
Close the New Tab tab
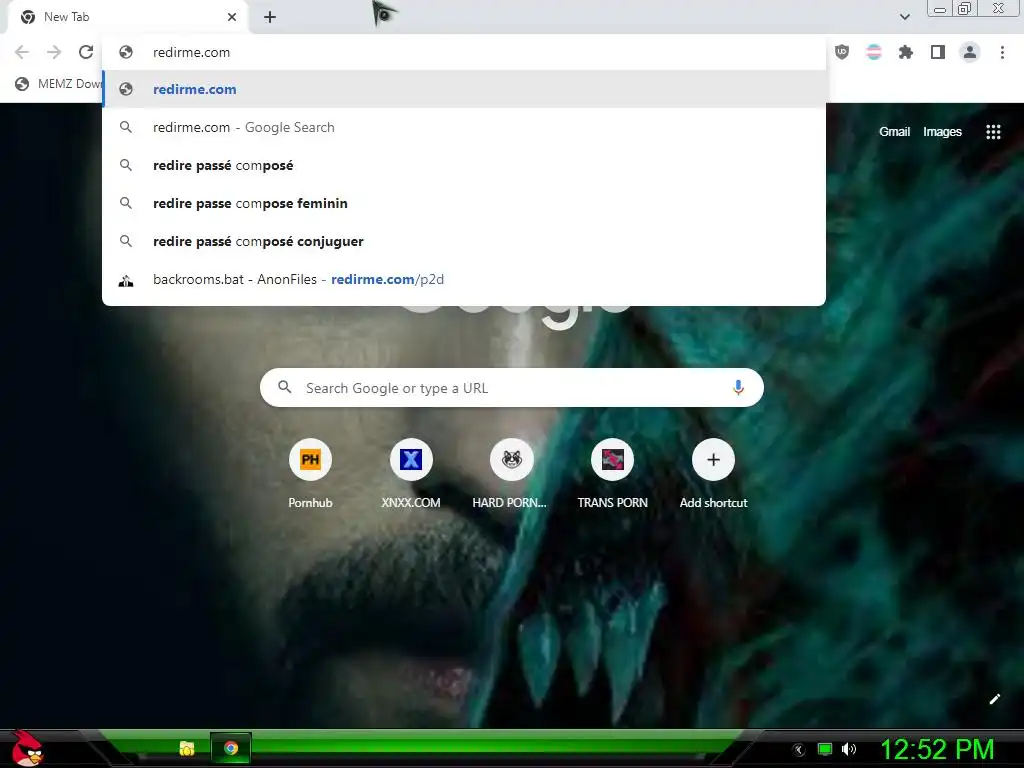tap(232, 17)
